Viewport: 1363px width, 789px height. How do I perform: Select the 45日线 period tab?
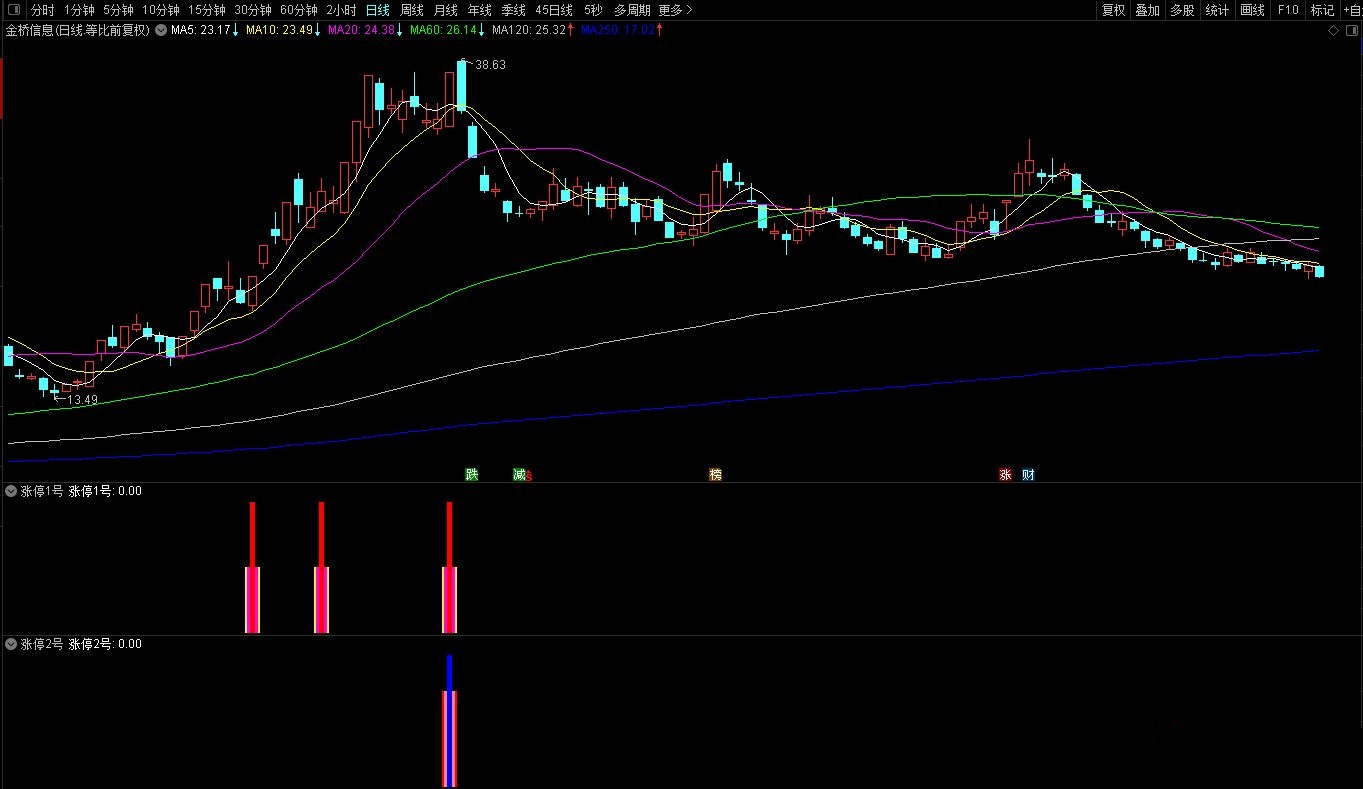point(554,10)
